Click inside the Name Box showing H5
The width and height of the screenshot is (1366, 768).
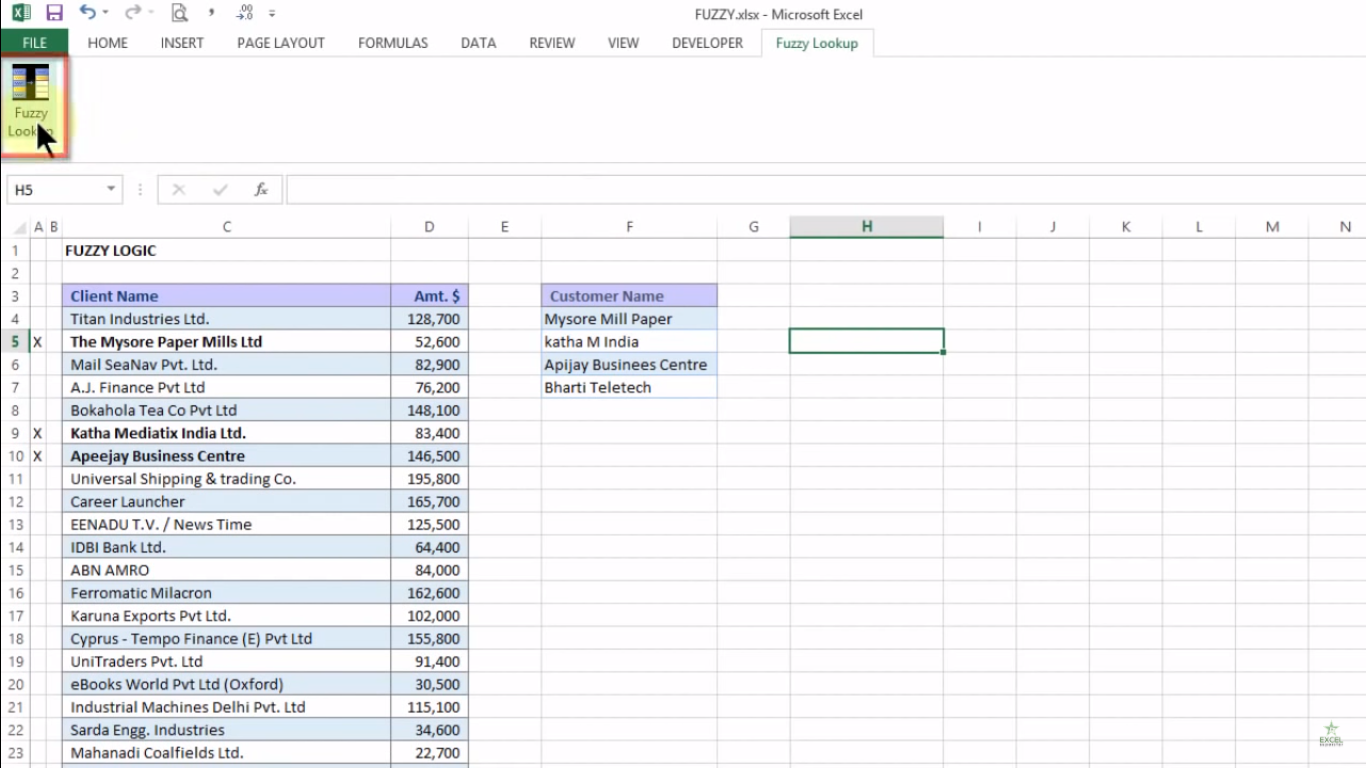click(55, 190)
